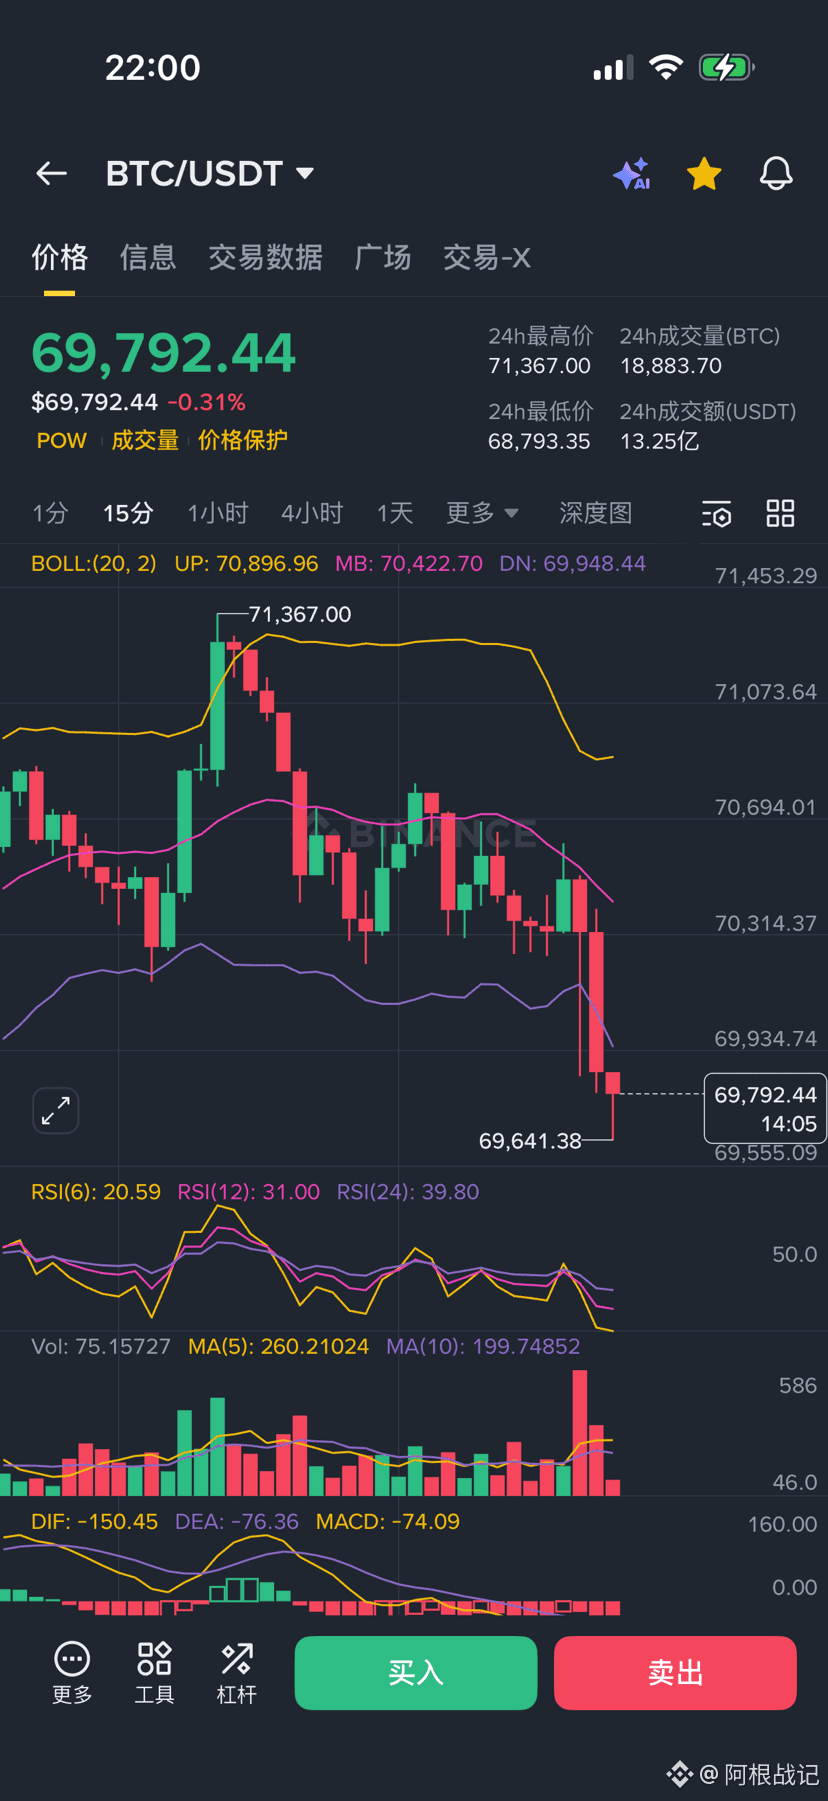Screen dimensions: 828x1801
Task: Select the 1小时 timeframe
Action: [x=218, y=514]
